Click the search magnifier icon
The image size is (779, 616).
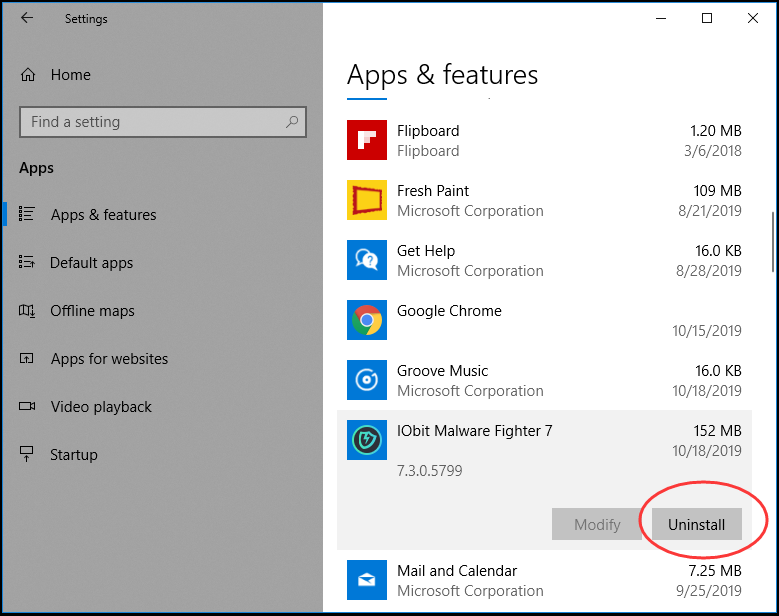292,122
